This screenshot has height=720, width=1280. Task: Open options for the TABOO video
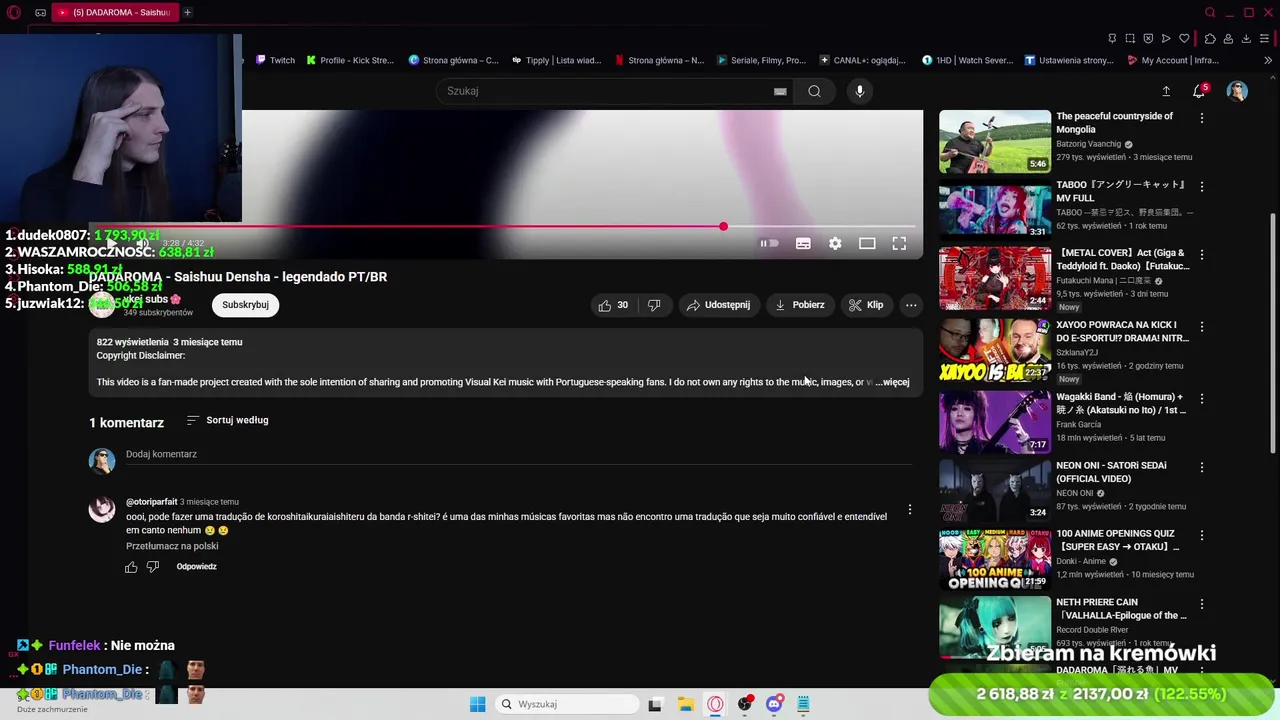point(1202,187)
